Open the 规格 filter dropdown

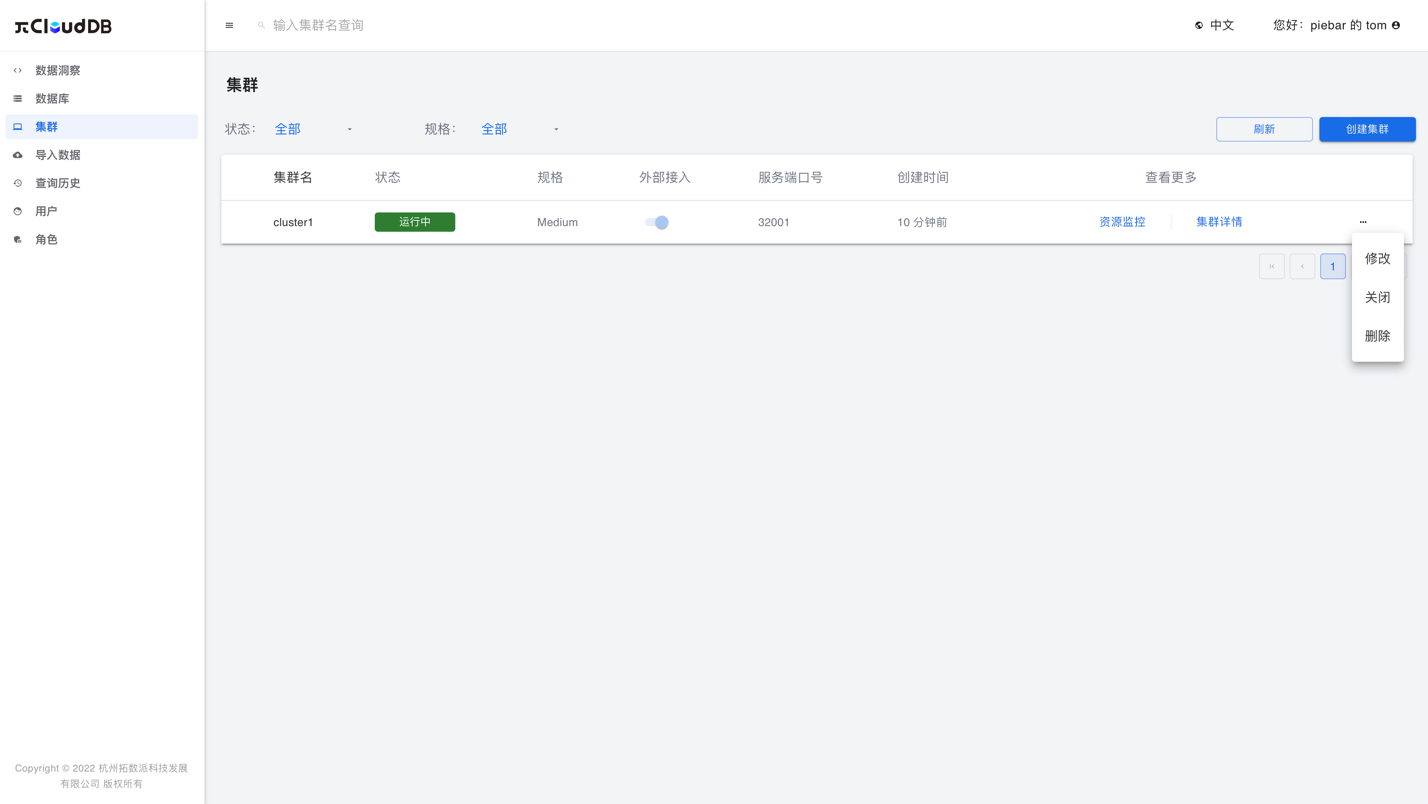[520, 129]
